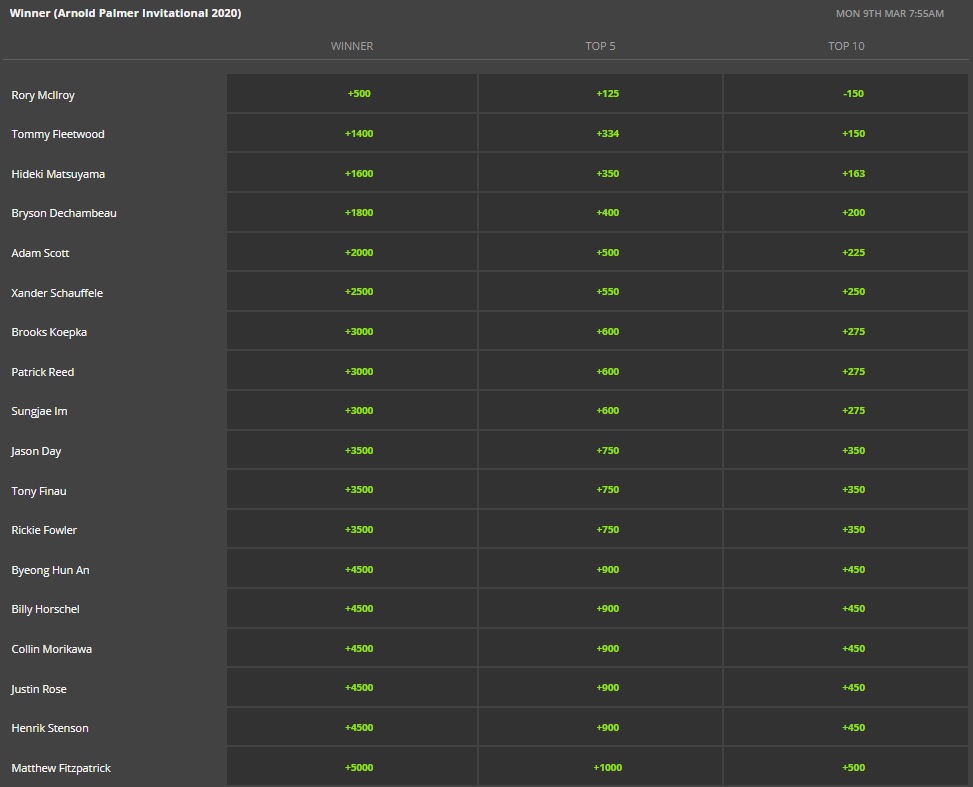Image resolution: width=973 pixels, height=787 pixels.
Task: Select Tommy Fleetwood winner odds +1400
Action: tap(352, 133)
